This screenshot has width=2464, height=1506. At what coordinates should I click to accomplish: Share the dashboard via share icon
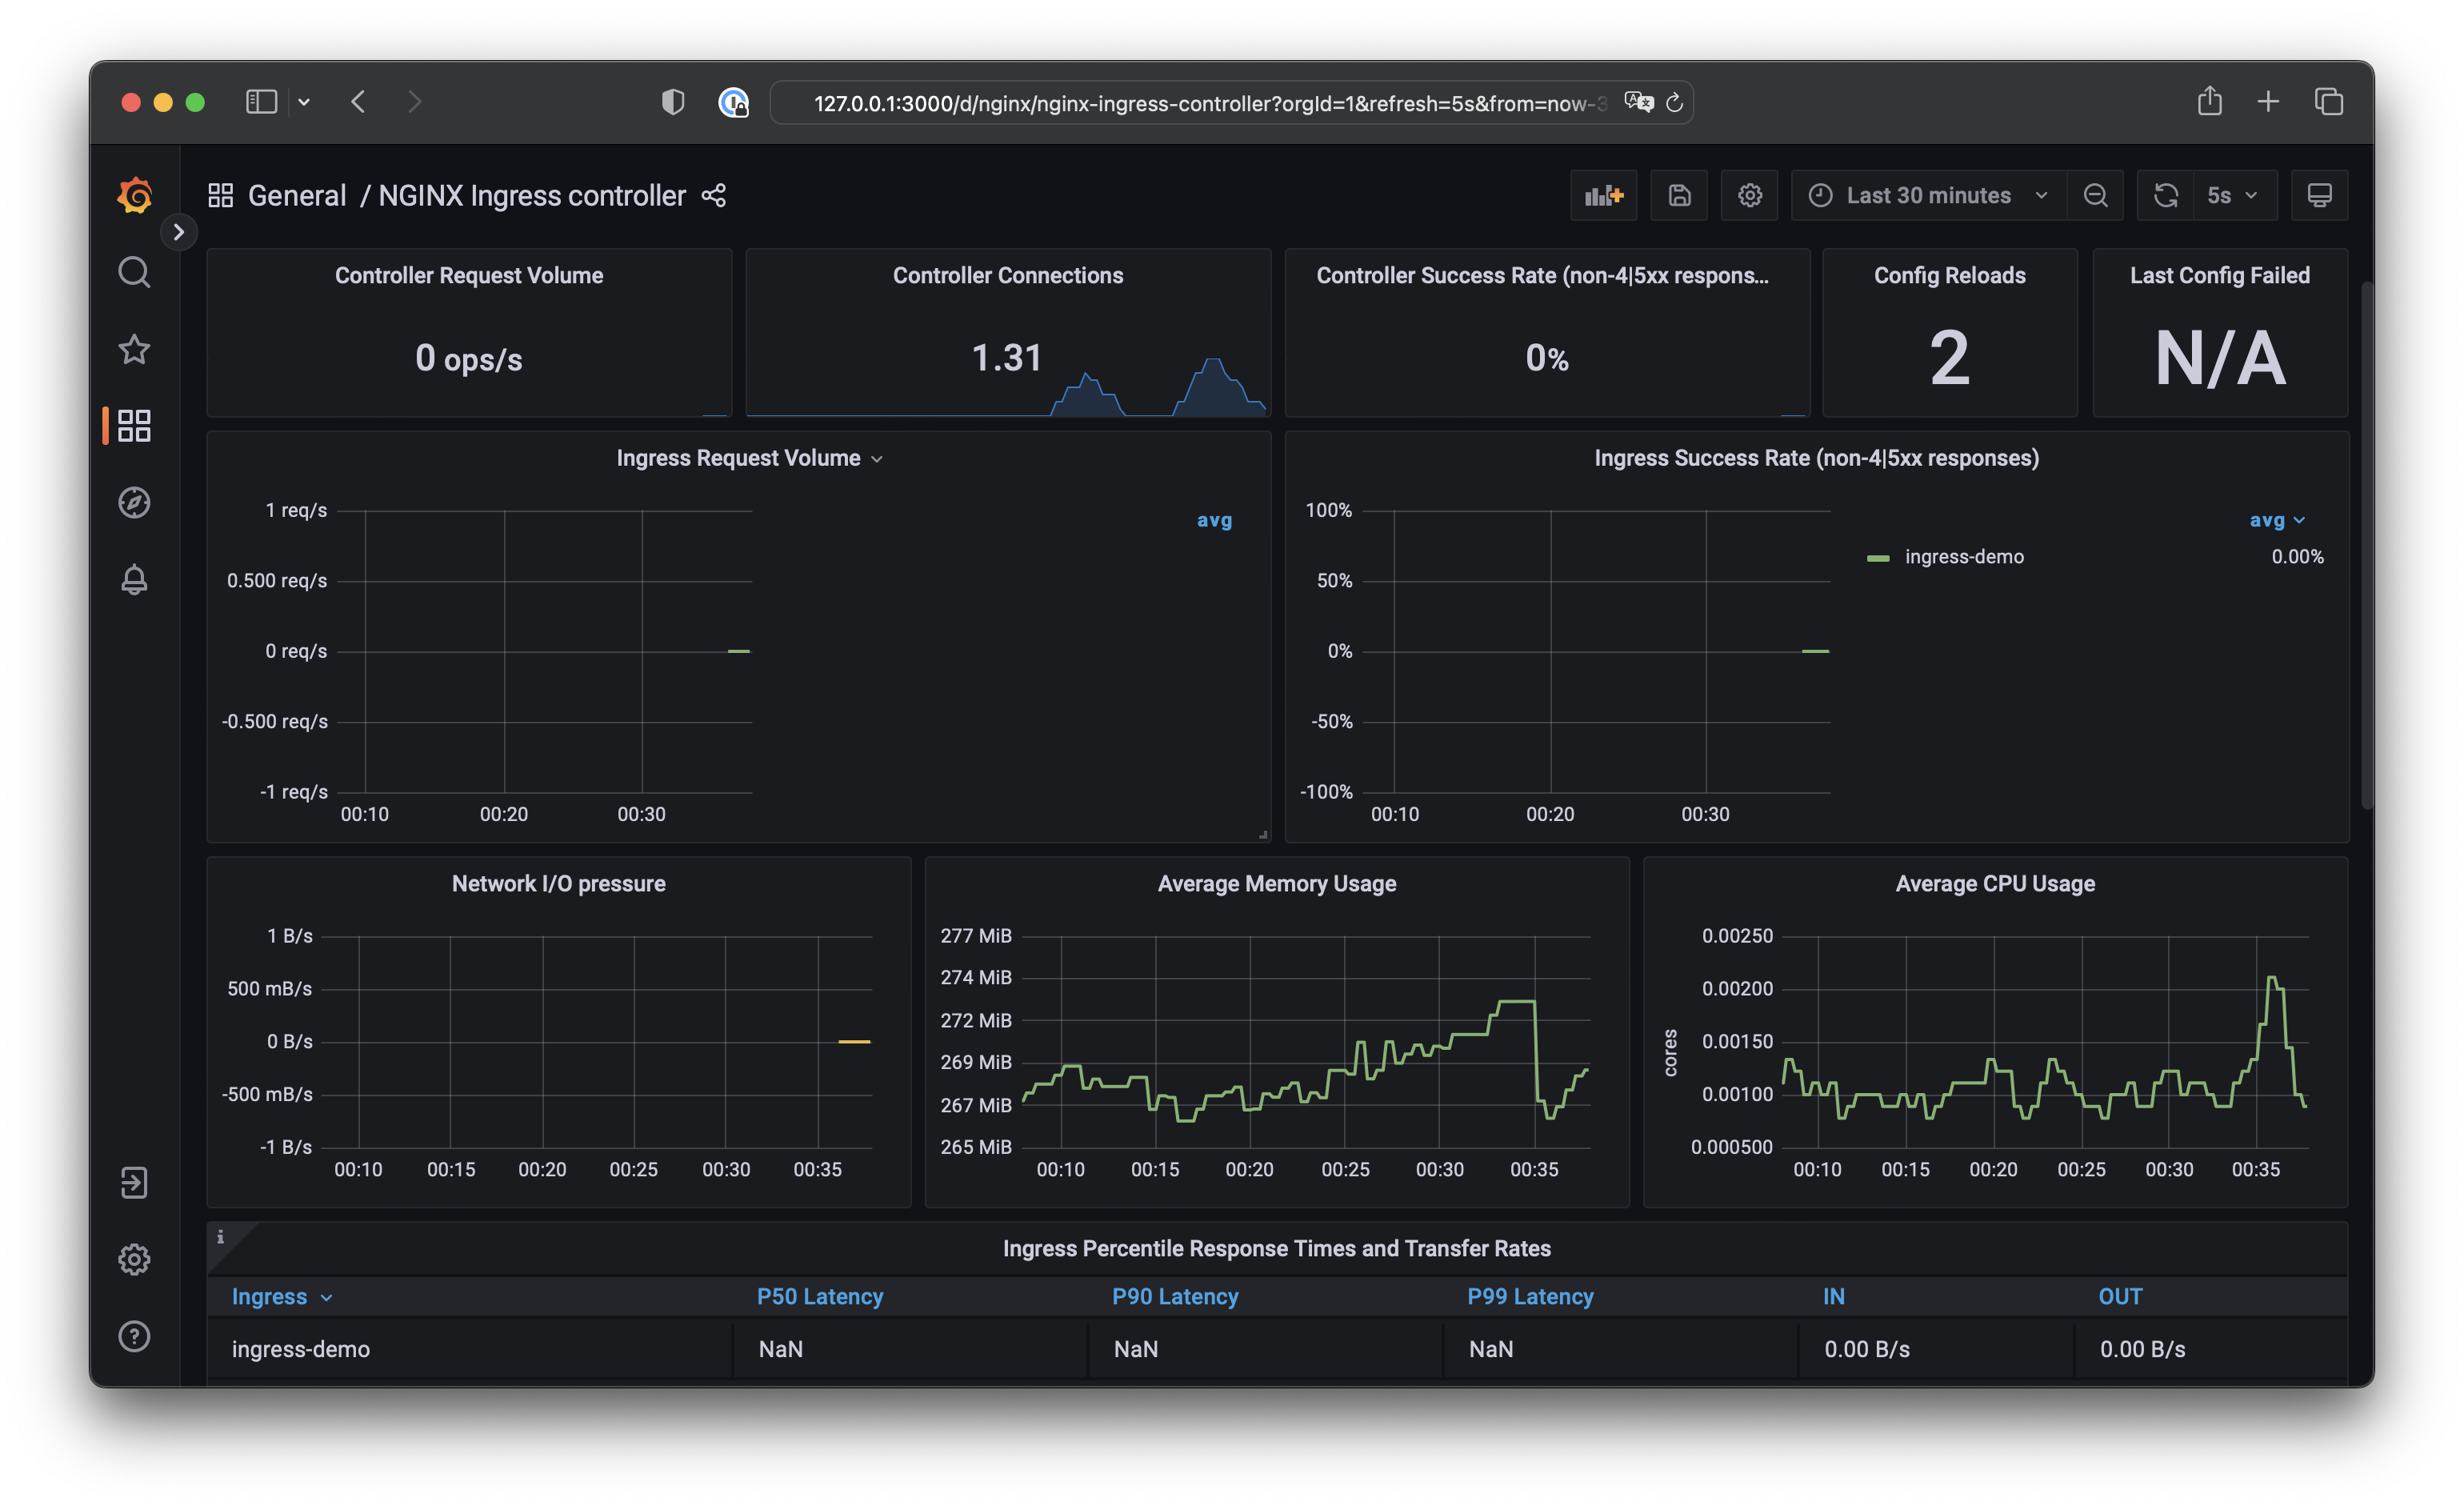(713, 195)
